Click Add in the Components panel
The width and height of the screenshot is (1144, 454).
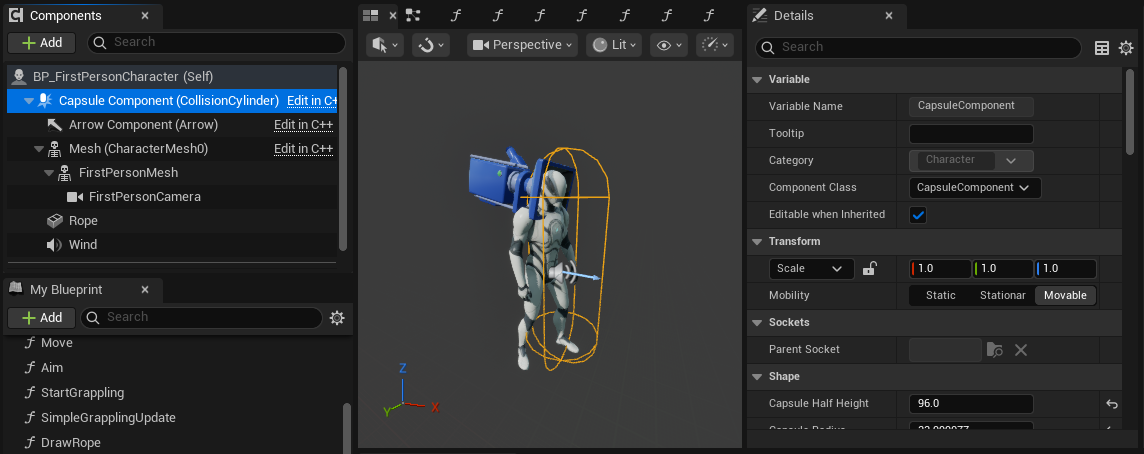[x=42, y=42]
